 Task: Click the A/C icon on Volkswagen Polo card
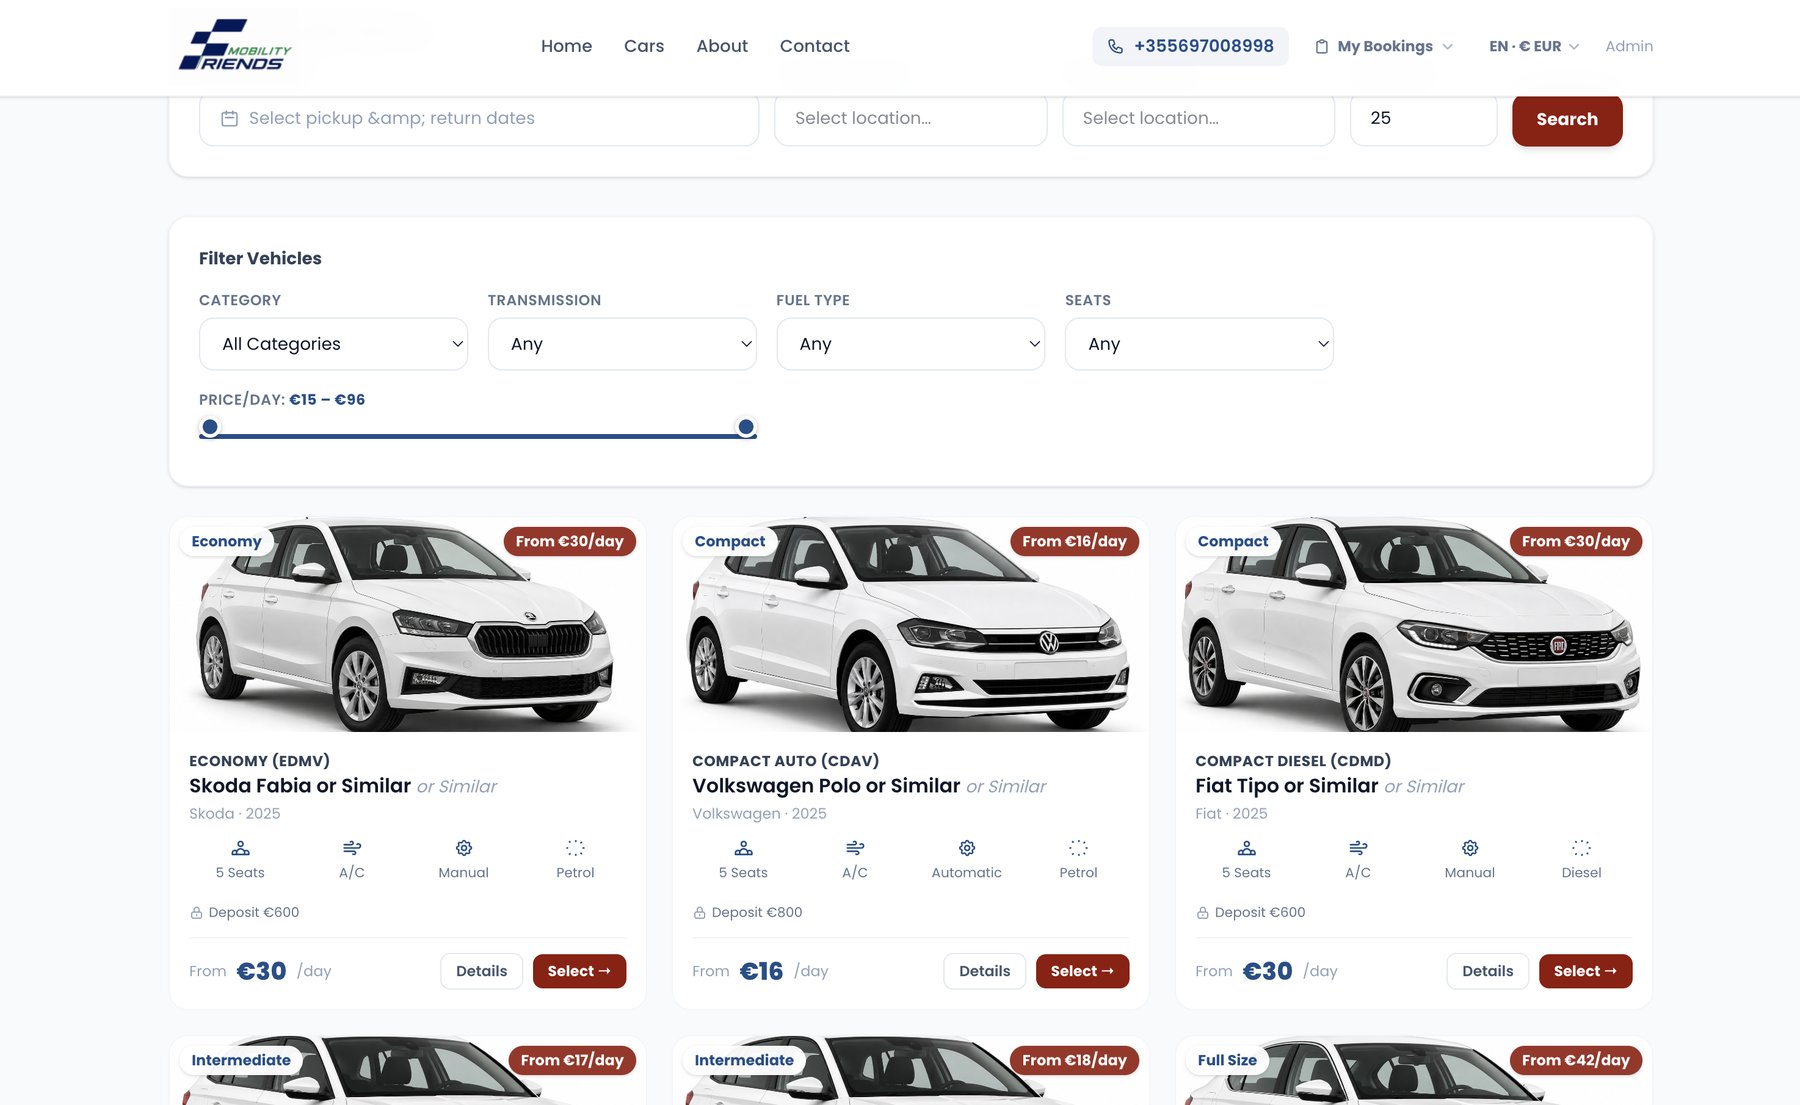click(x=855, y=848)
